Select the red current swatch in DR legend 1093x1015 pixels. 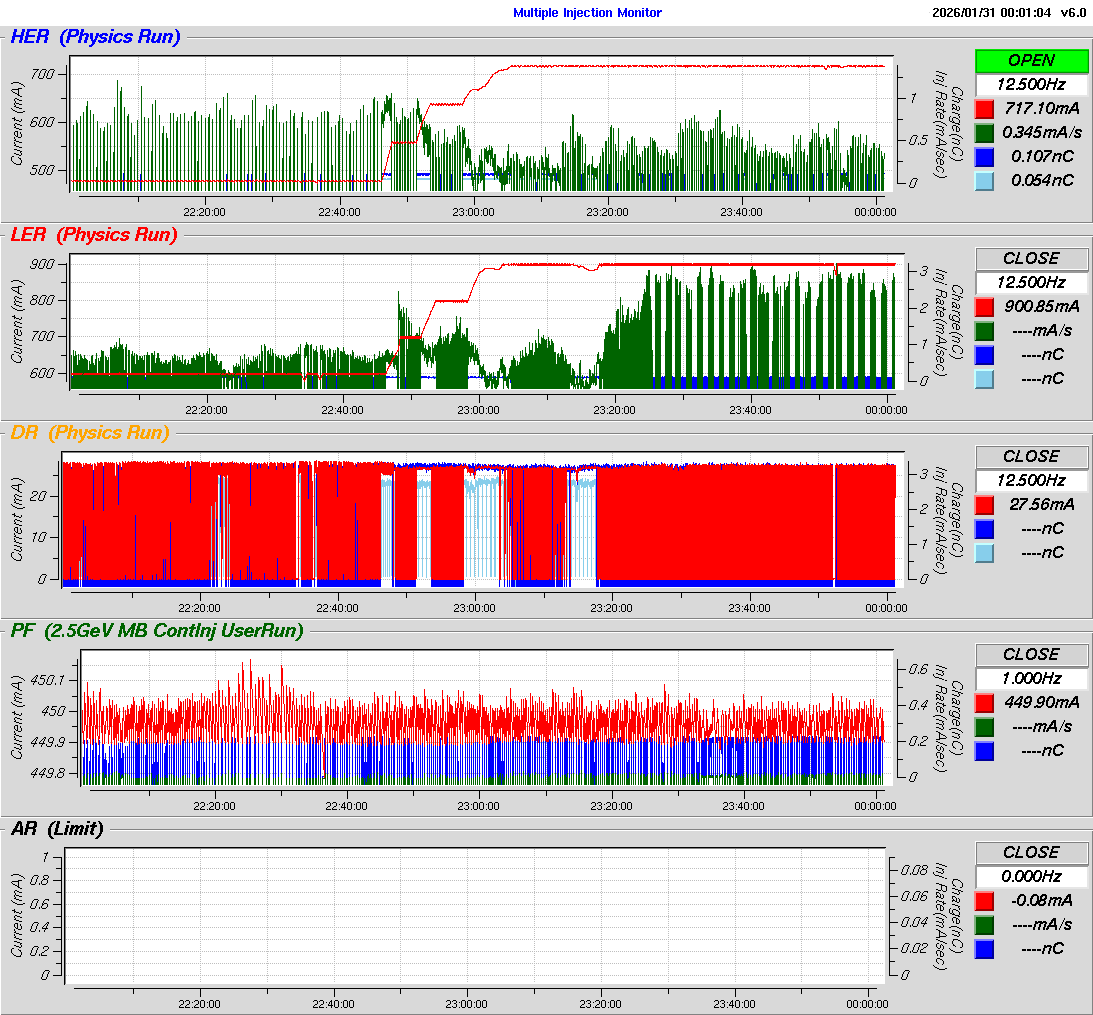click(x=985, y=505)
